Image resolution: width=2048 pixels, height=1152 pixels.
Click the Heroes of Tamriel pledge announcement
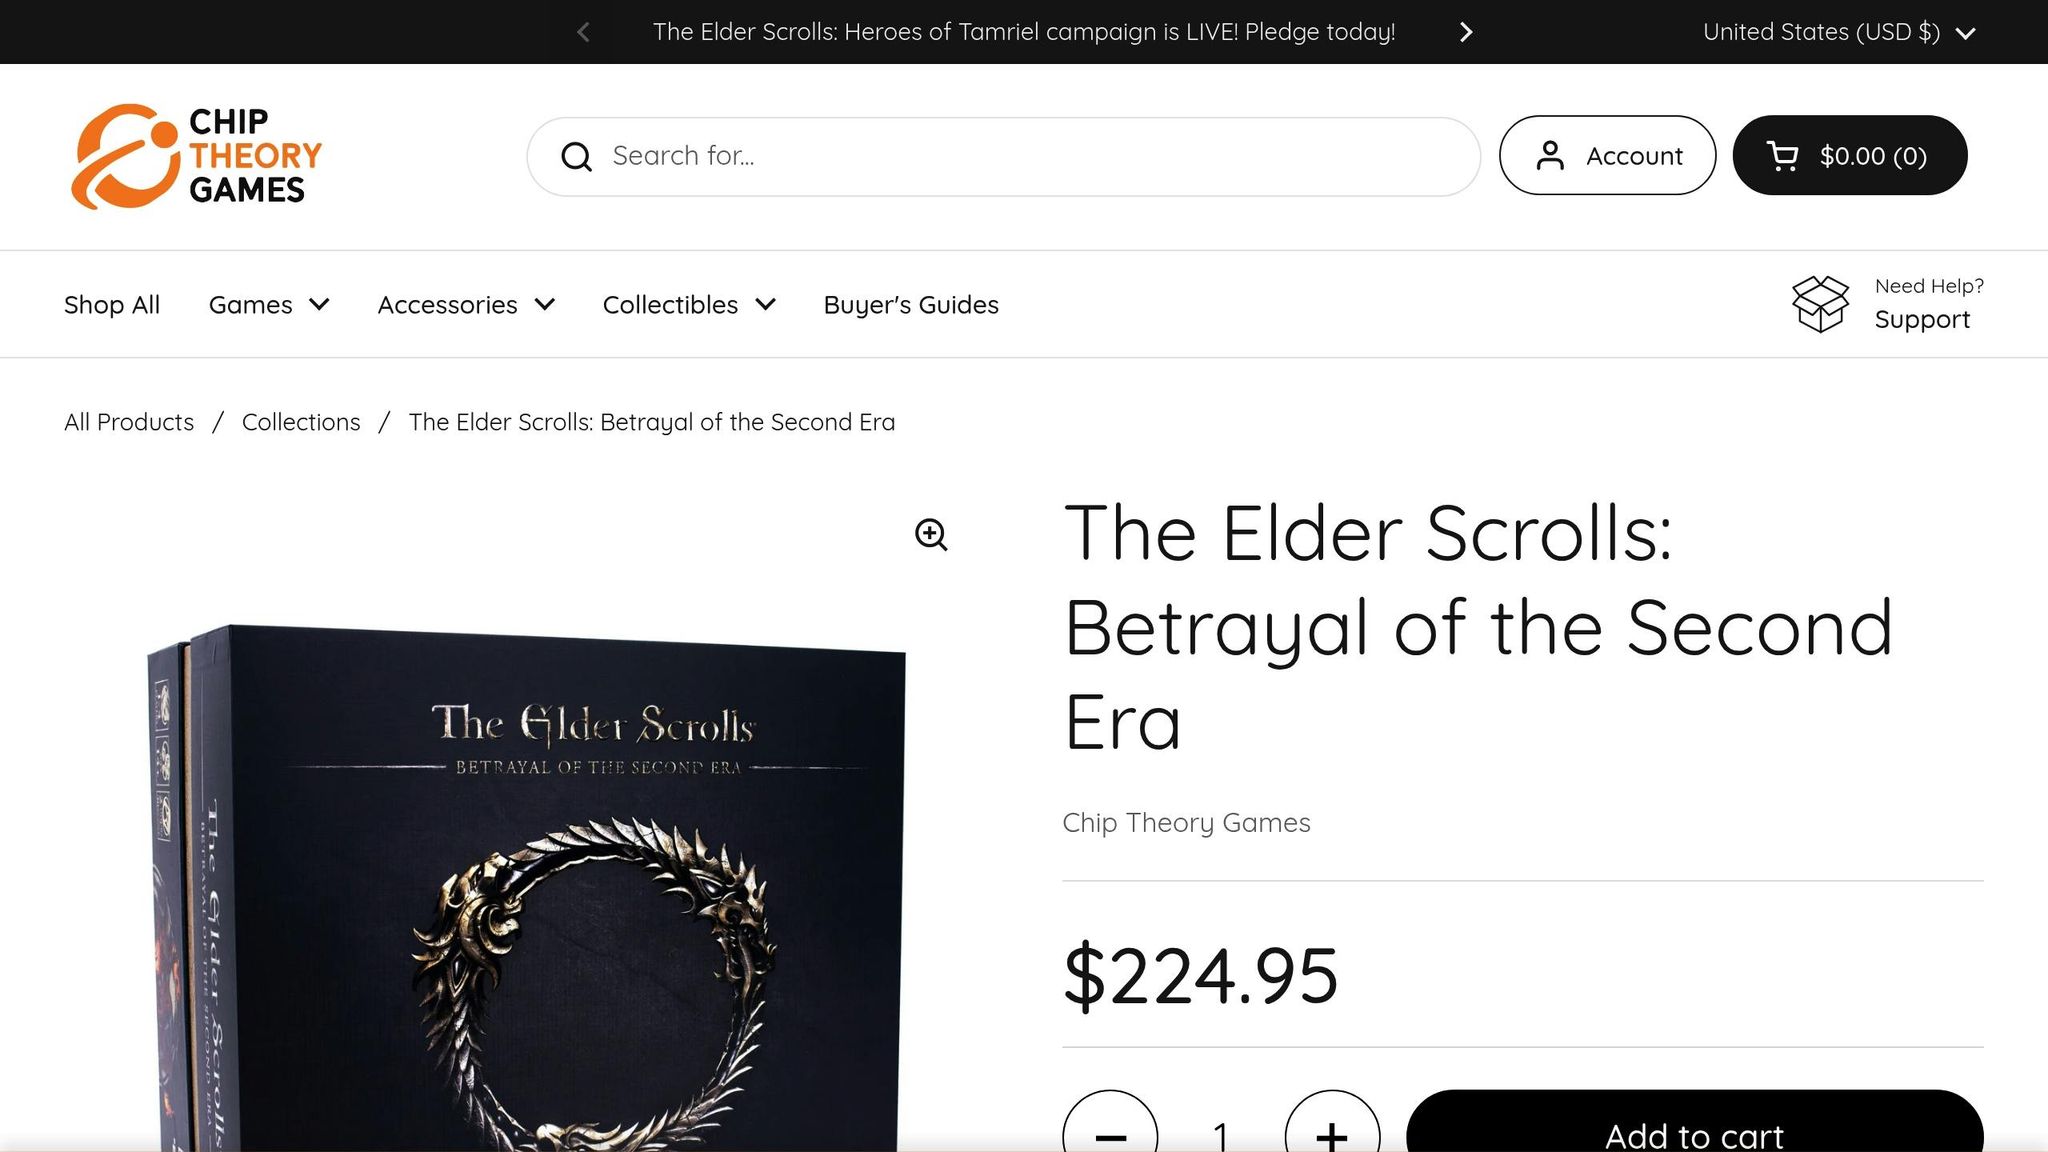point(1024,32)
